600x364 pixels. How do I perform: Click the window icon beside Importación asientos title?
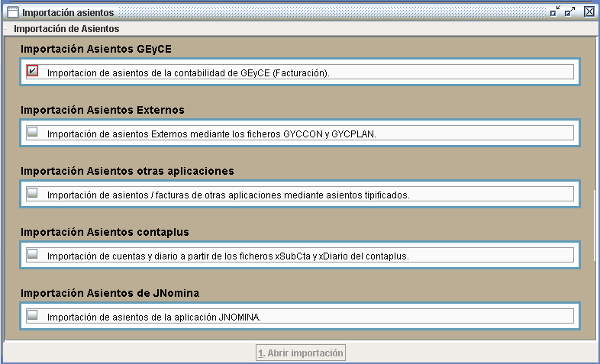point(13,12)
